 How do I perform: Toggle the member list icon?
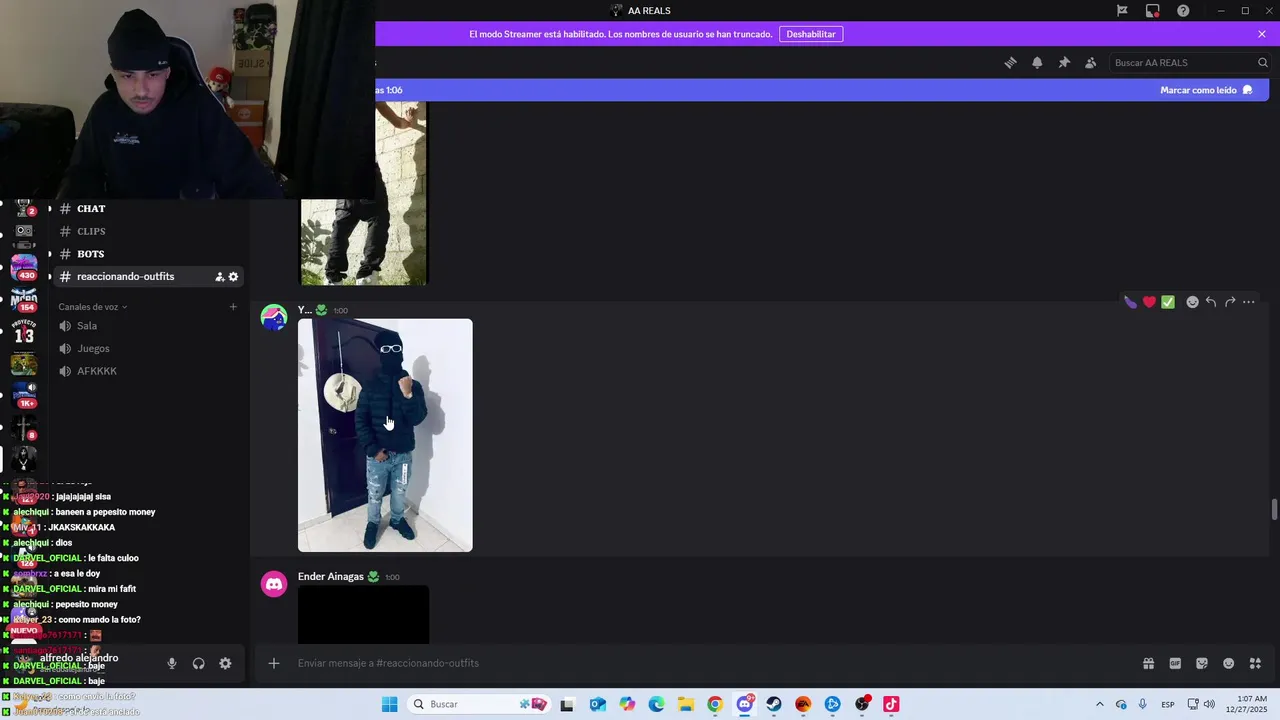[x=1091, y=62]
